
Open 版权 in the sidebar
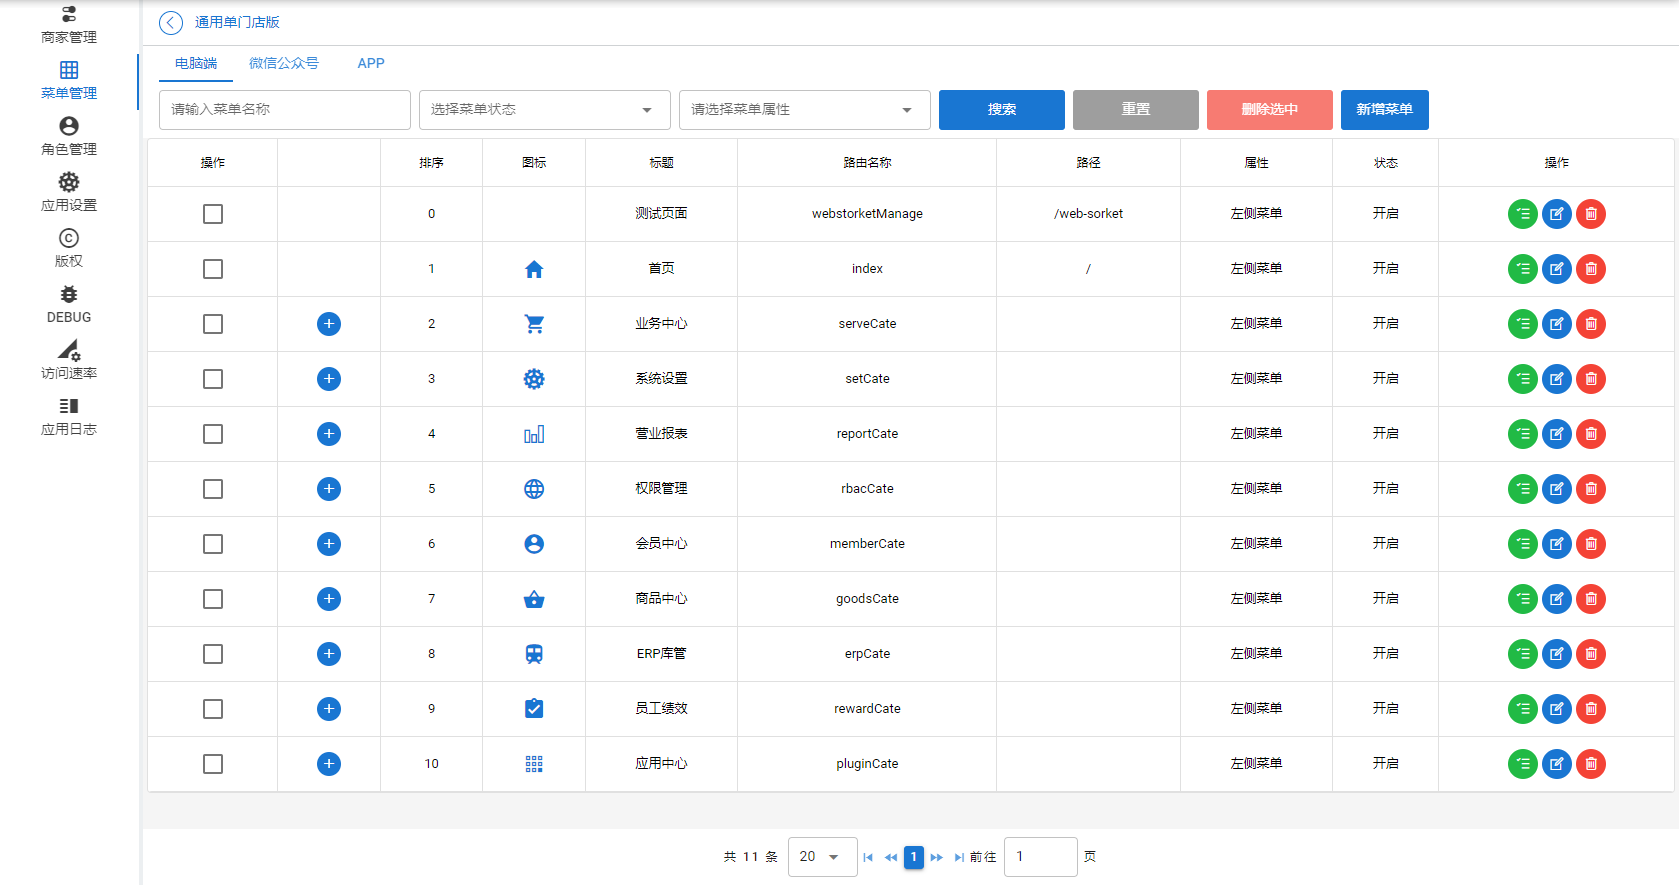click(x=69, y=249)
